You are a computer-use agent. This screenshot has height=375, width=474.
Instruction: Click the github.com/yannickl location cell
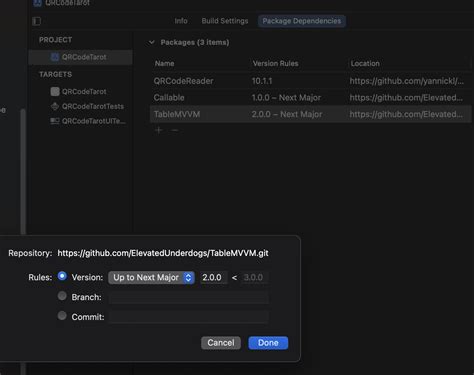tap(407, 81)
